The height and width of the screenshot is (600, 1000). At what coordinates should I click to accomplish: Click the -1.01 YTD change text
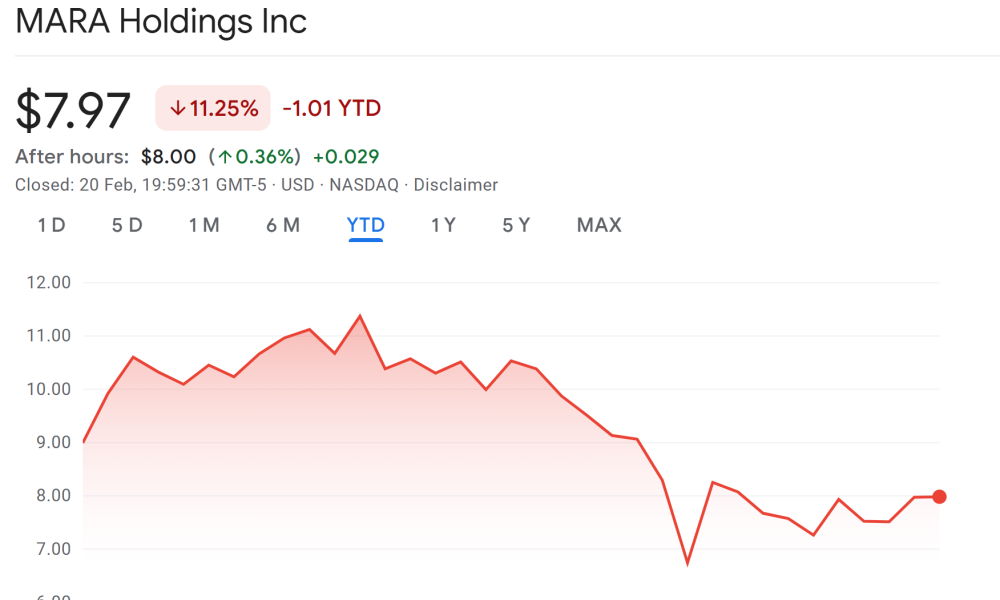331,108
